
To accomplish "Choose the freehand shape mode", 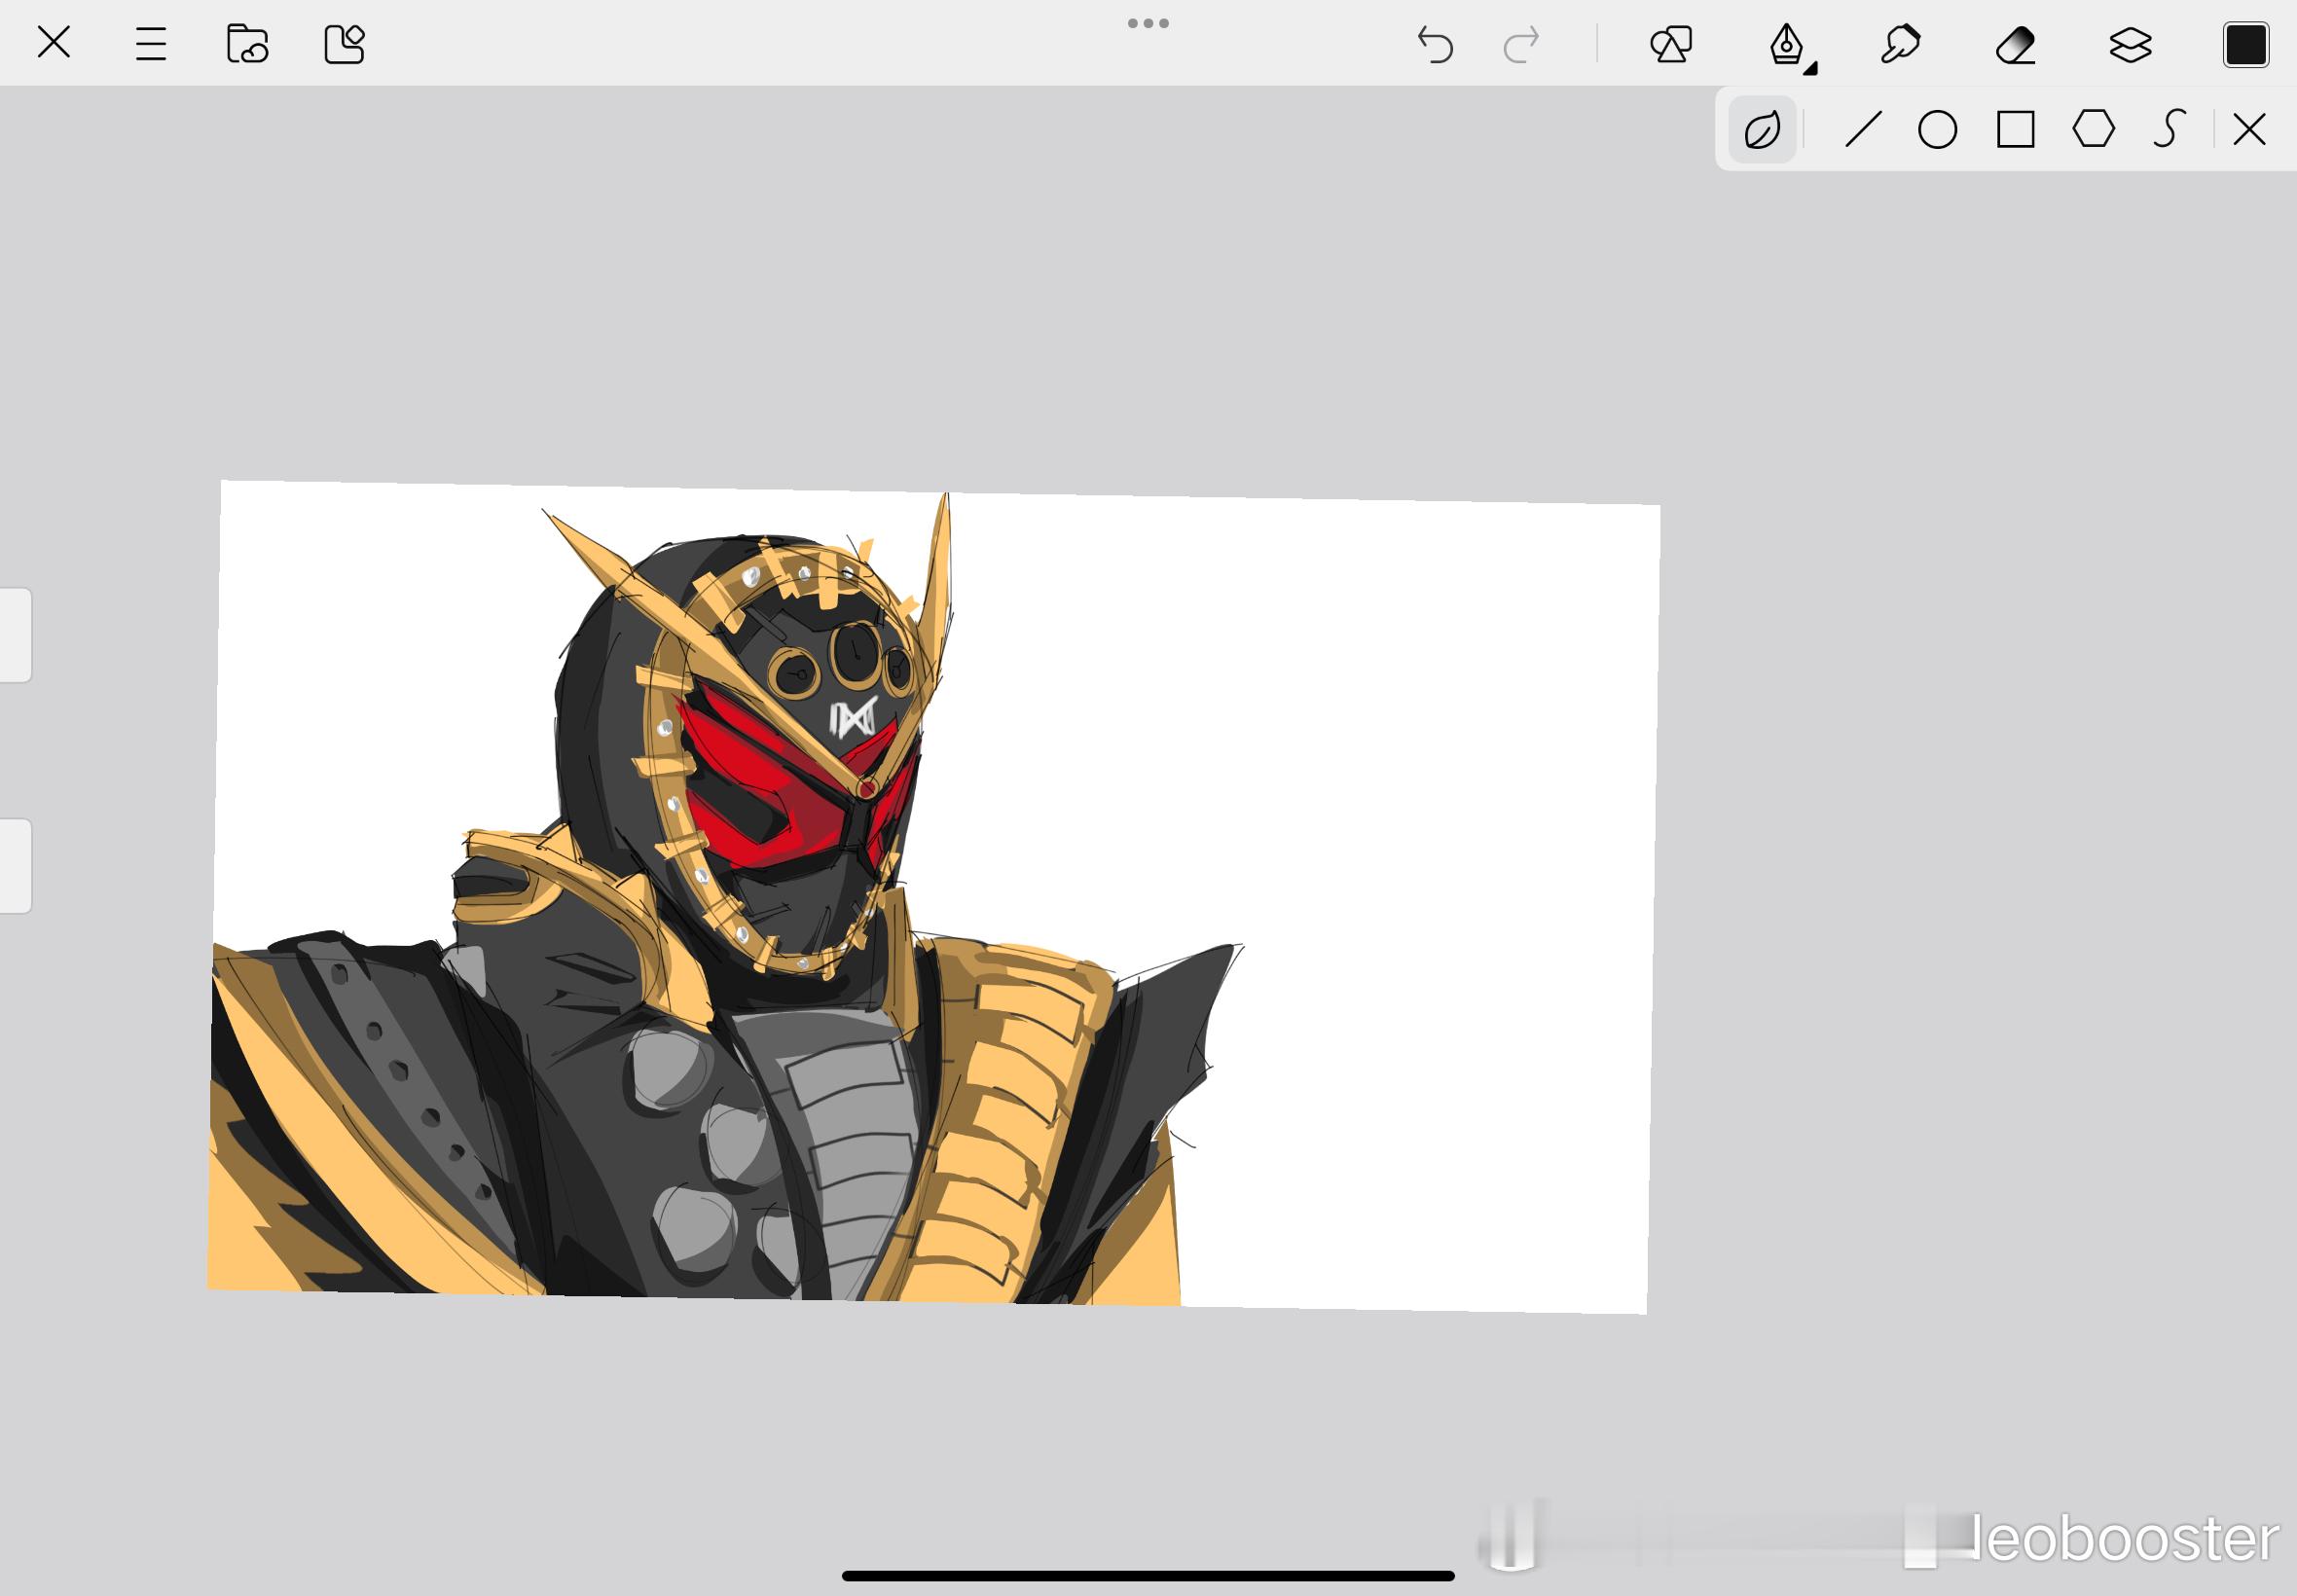I will point(1762,130).
